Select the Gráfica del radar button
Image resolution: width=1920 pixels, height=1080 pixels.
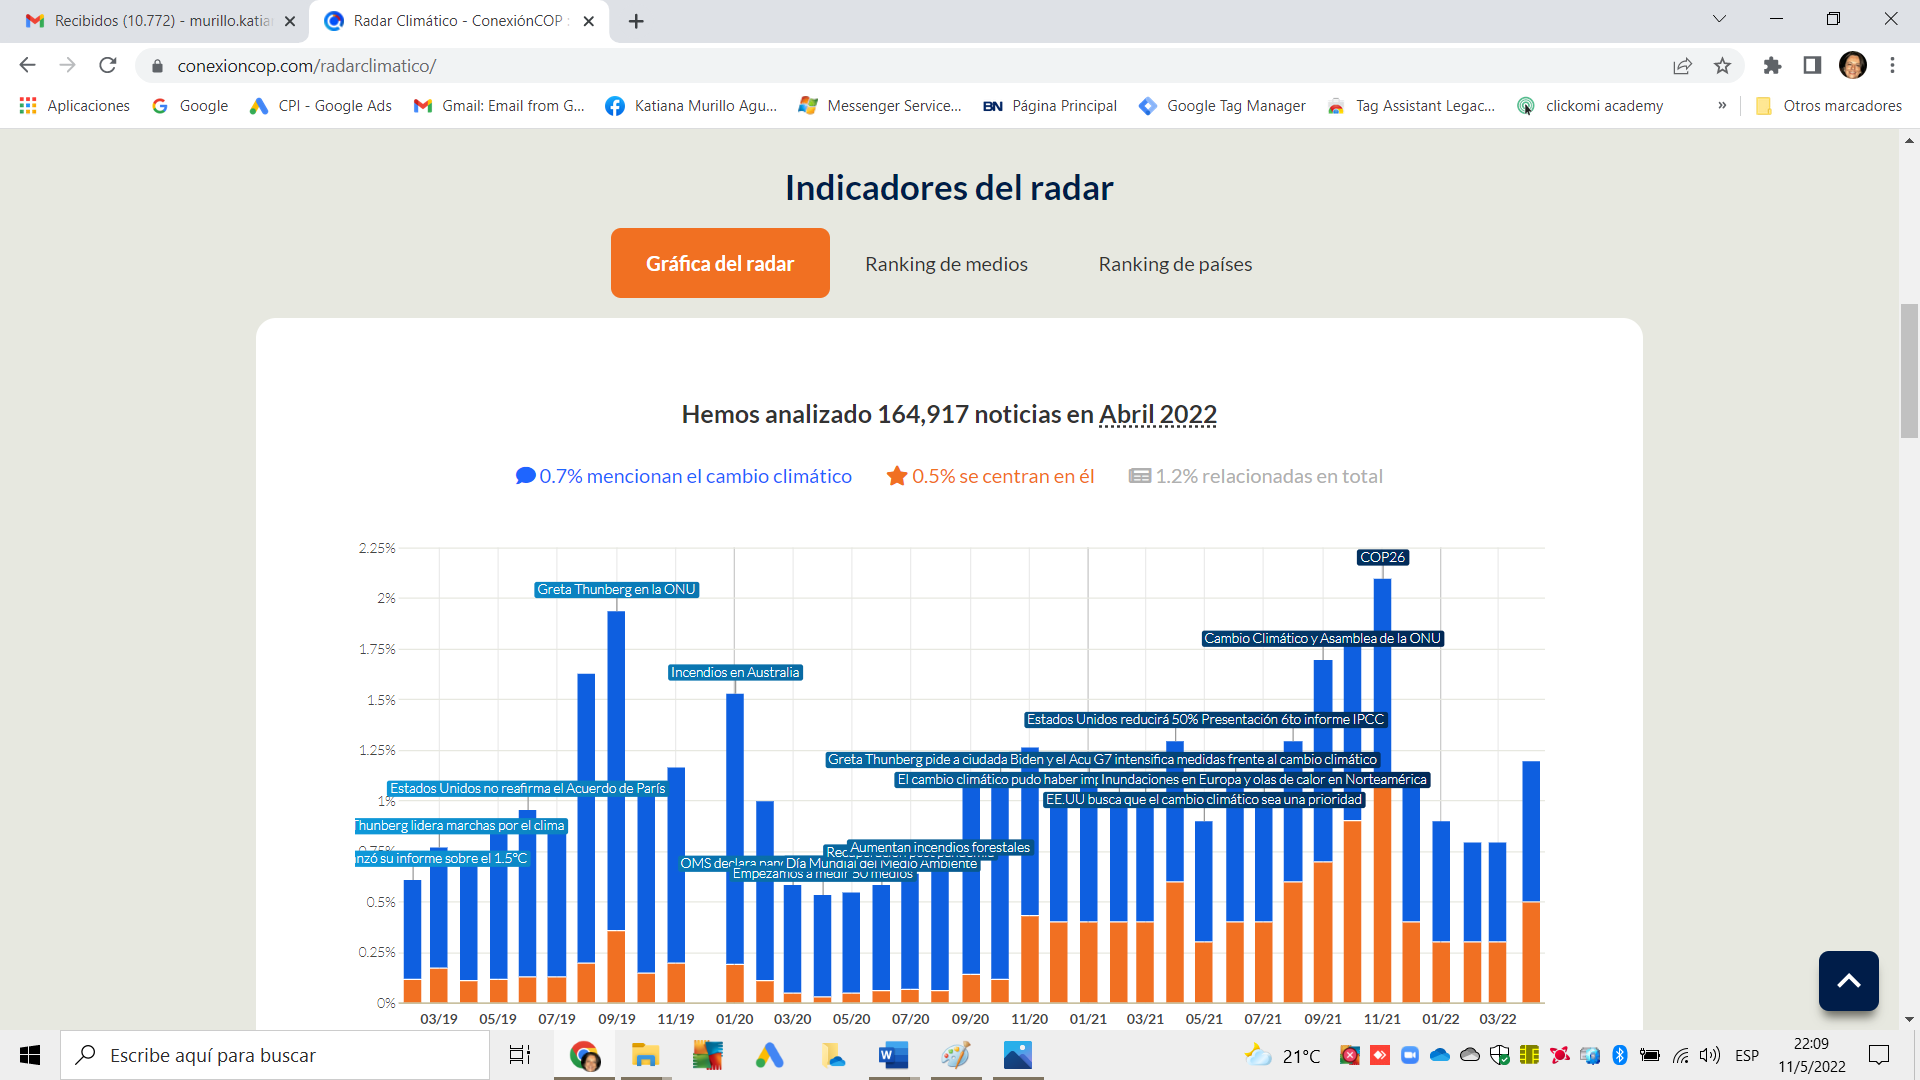720,263
